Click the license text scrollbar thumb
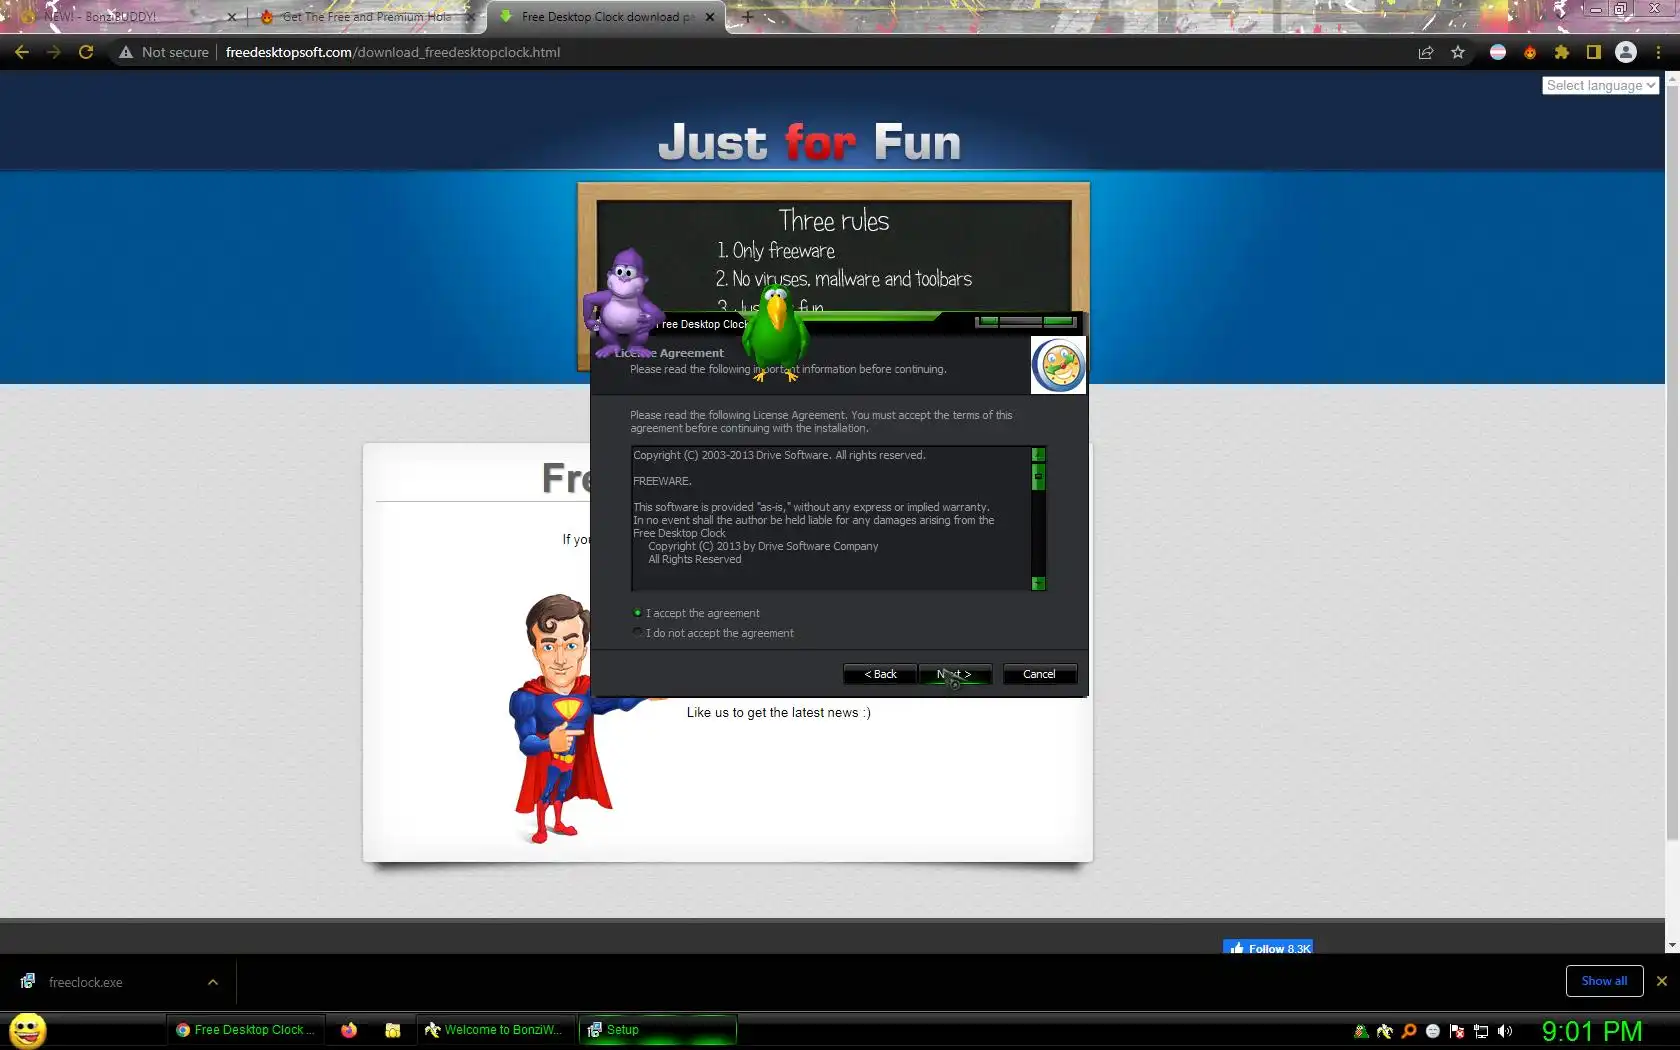Viewport: 1680px width, 1050px height. [1038, 477]
